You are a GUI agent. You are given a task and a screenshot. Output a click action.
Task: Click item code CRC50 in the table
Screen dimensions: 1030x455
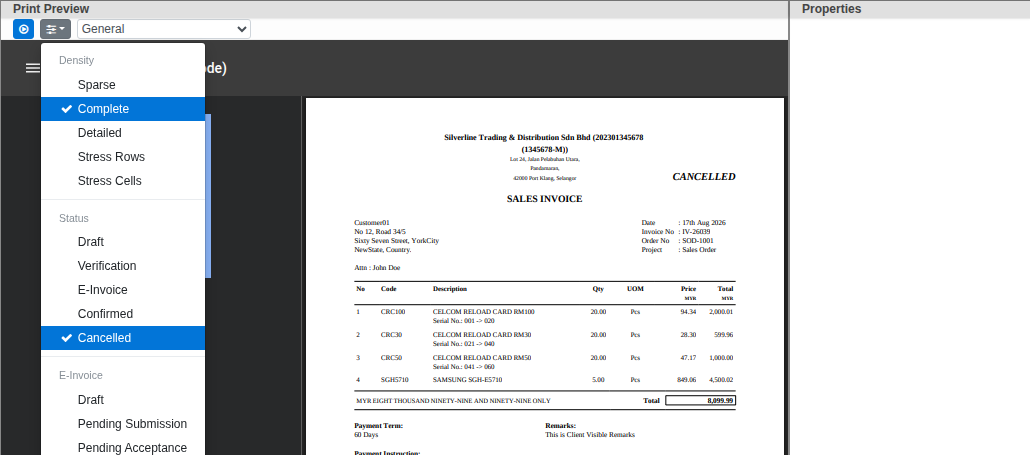(x=392, y=358)
